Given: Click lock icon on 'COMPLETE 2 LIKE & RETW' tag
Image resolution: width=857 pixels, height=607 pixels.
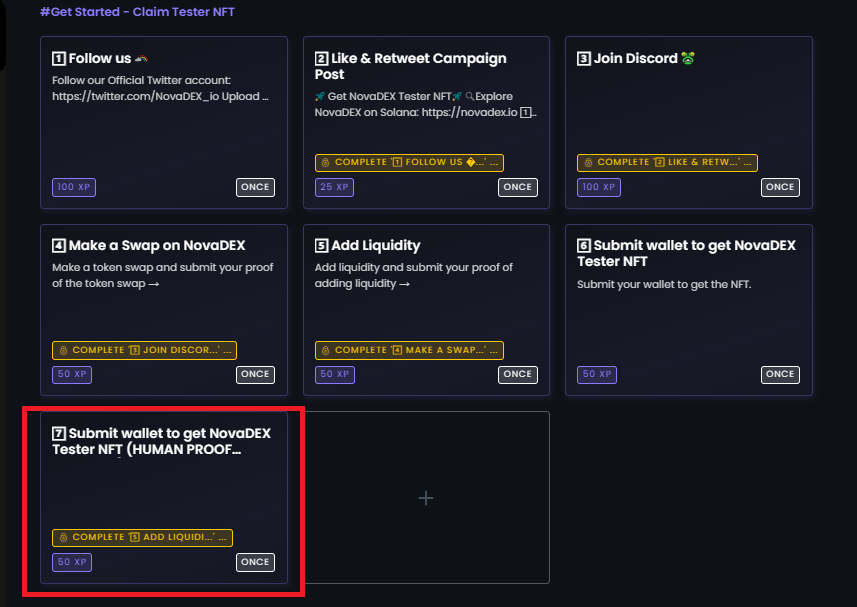Looking at the screenshot, I should pyautogui.click(x=588, y=162).
